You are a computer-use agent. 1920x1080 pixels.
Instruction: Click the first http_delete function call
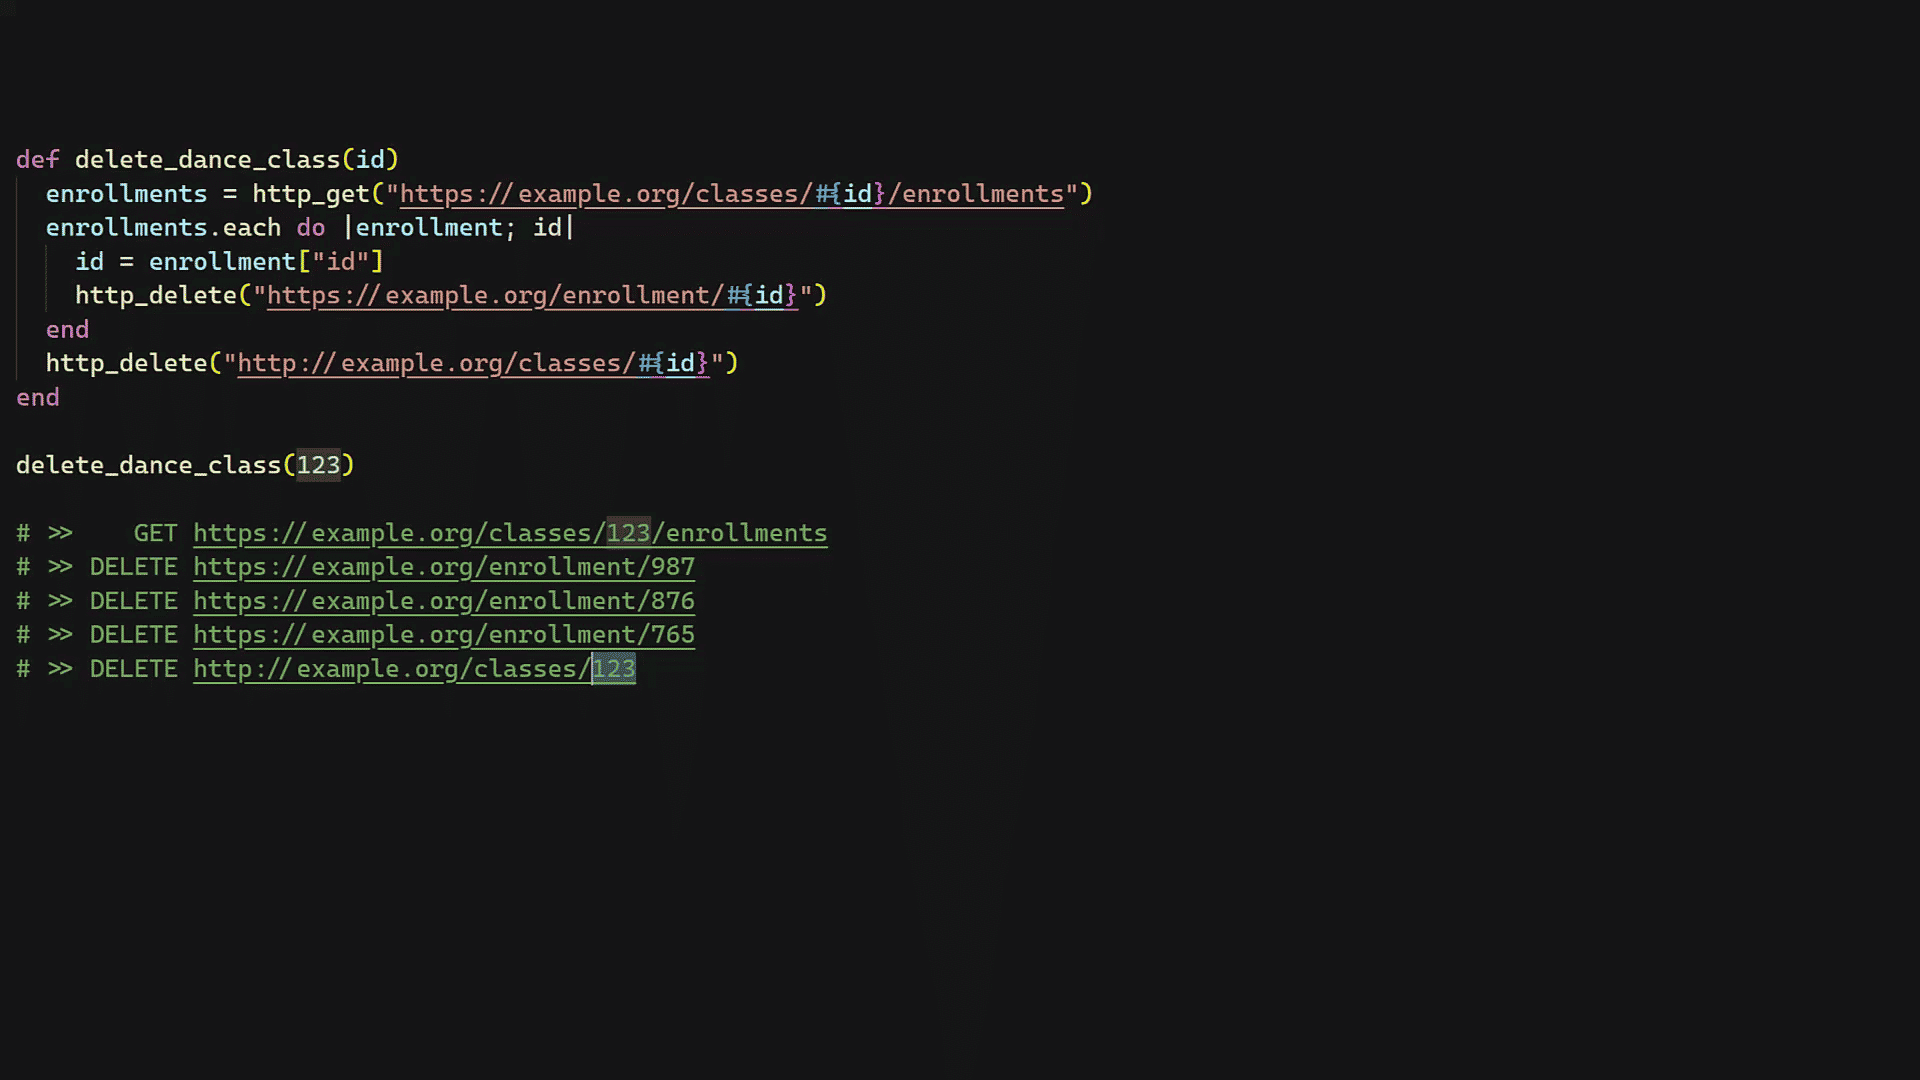pos(155,295)
